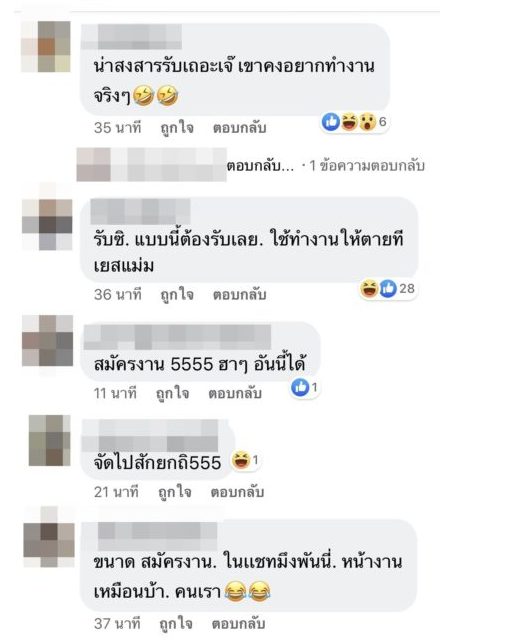
Task: Like (ถูกใจ) the 11 นาที comment
Action: click(173, 393)
